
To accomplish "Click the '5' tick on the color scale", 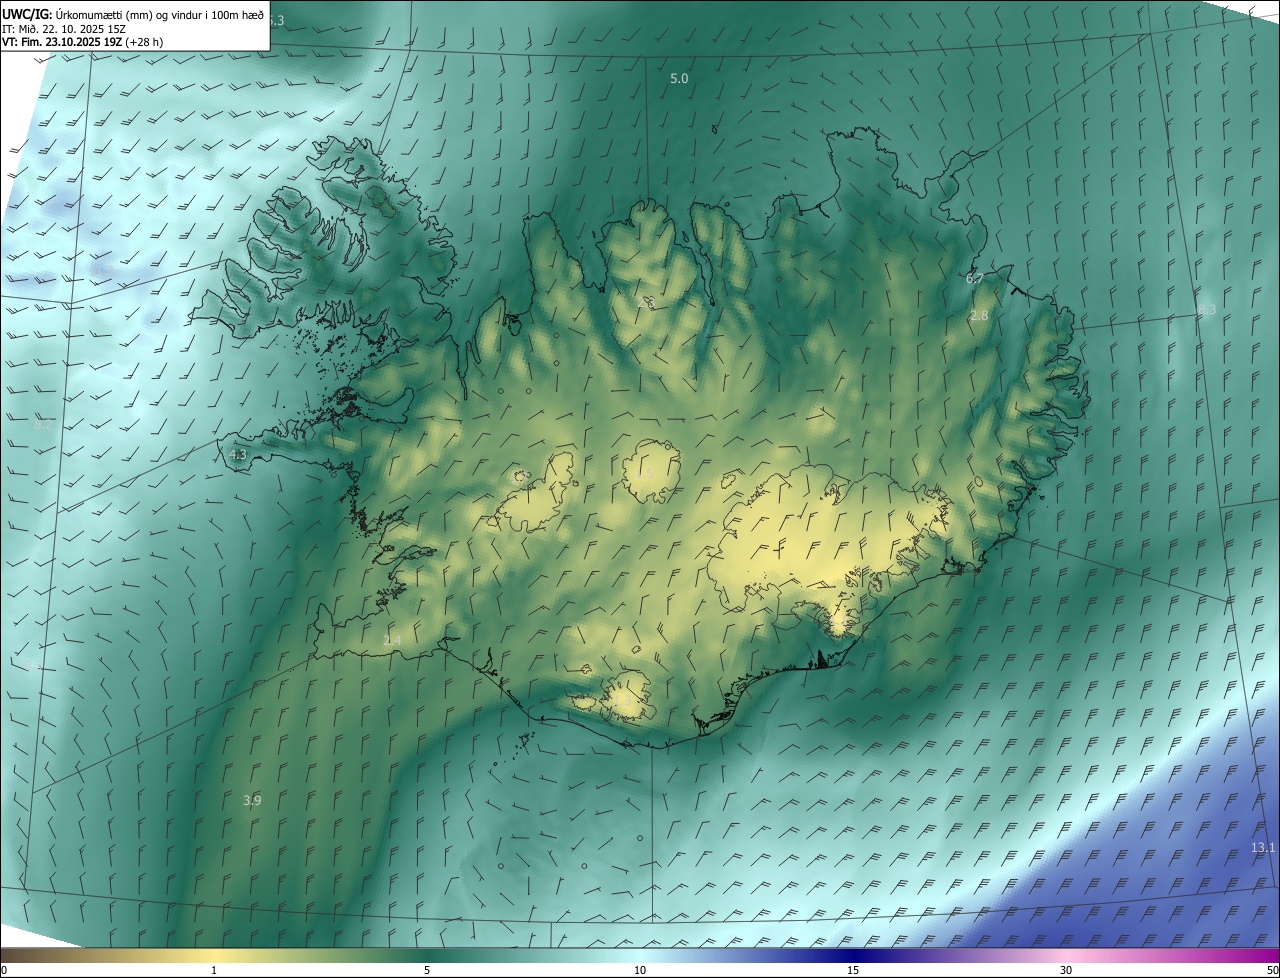I will point(427,970).
